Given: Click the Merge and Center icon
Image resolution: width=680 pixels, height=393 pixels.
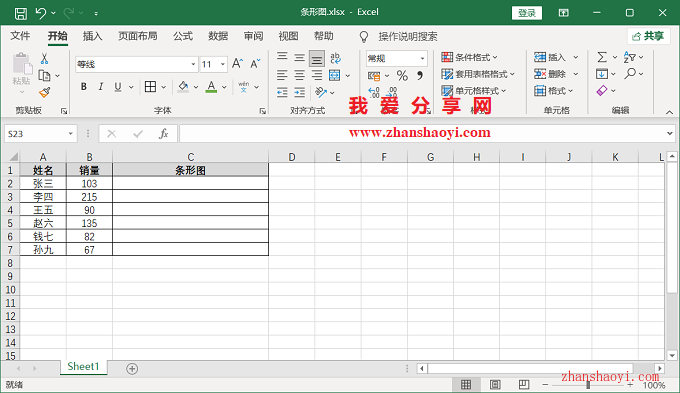Looking at the screenshot, I should (x=335, y=75).
